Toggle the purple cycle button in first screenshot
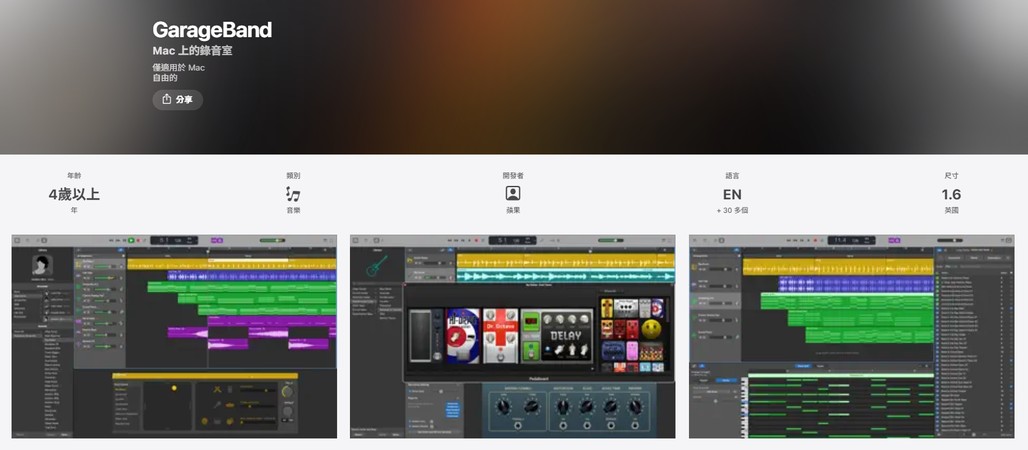Screen dimensions: 1028x450 point(218,240)
